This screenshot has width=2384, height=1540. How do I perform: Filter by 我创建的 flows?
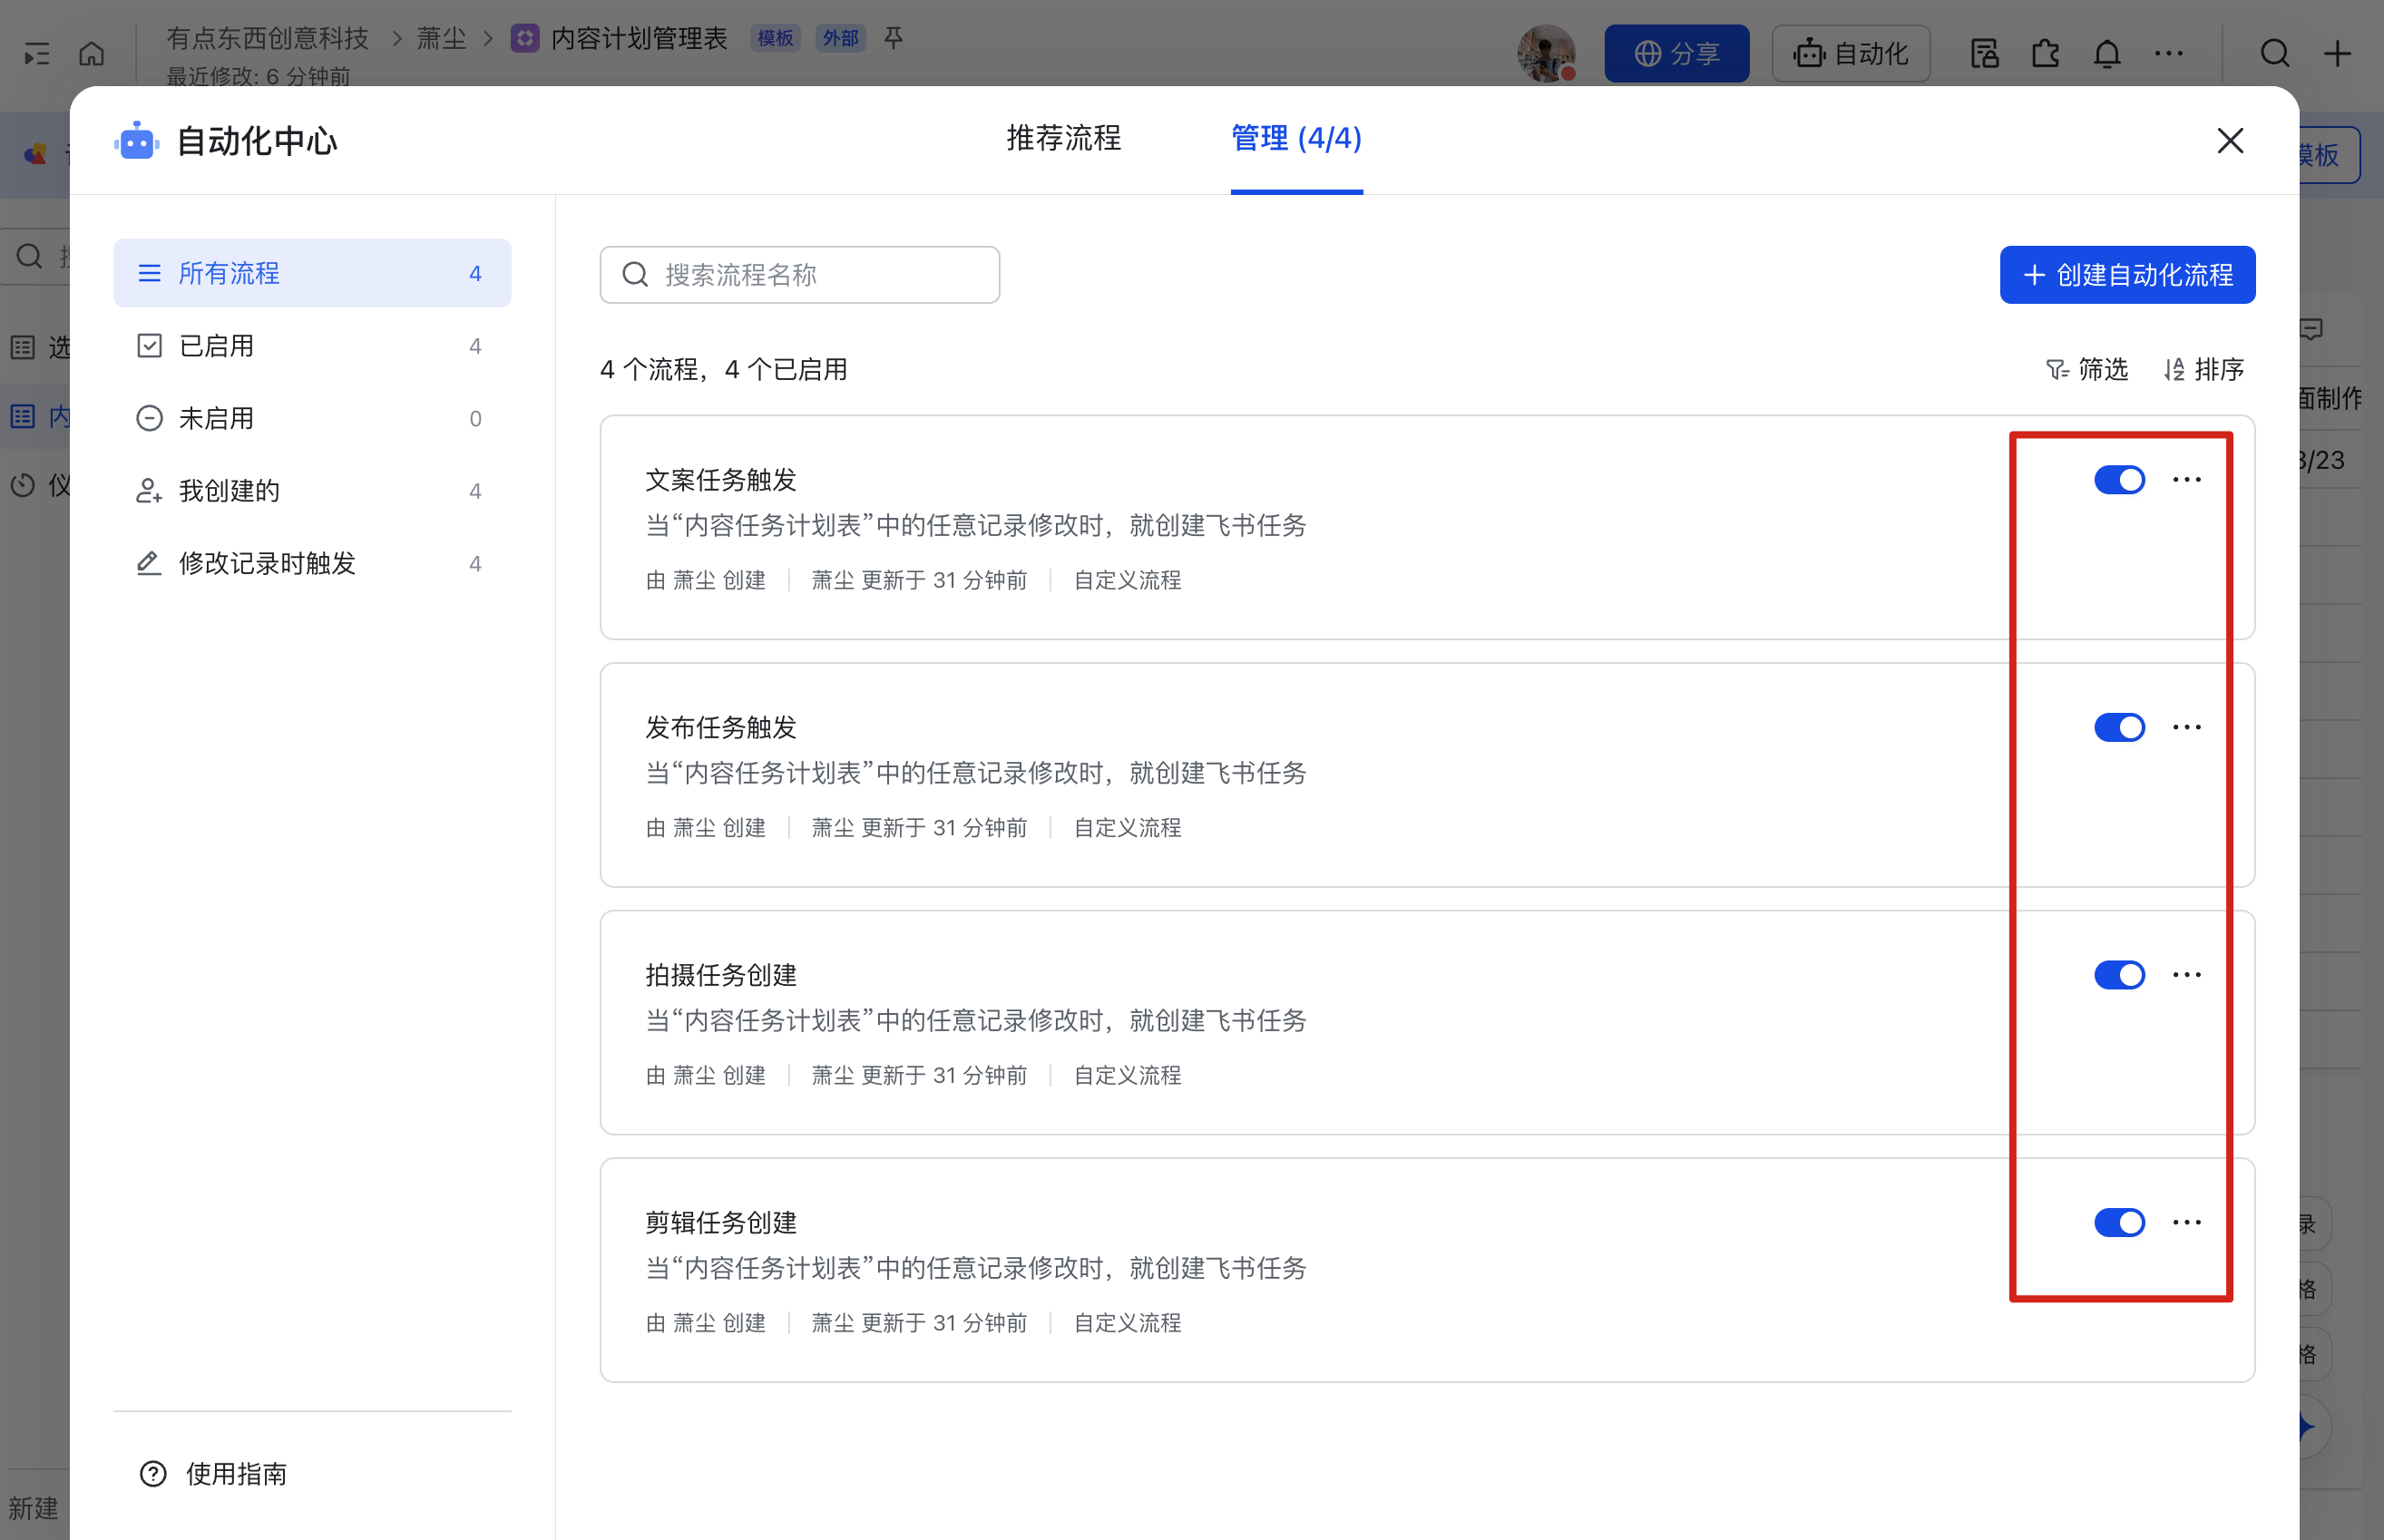pos(312,491)
